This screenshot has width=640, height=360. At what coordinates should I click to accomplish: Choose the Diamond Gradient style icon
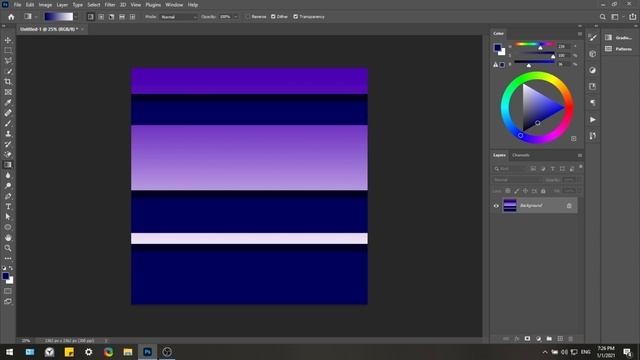132,17
